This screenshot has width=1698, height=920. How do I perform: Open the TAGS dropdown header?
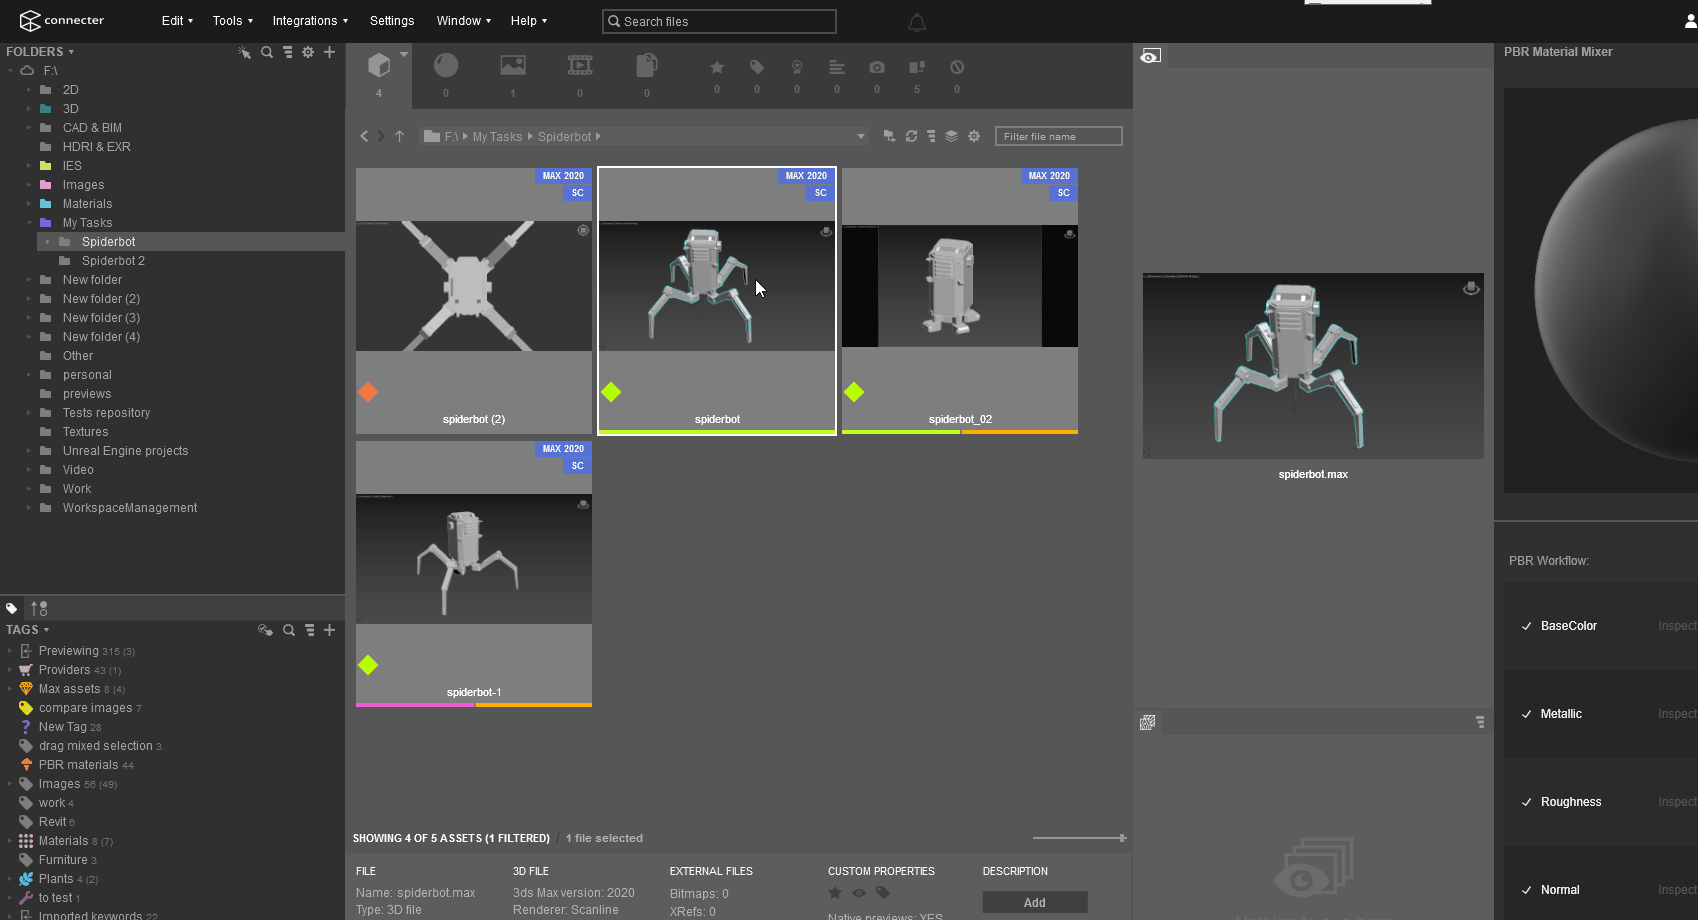click(x=28, y=630)
